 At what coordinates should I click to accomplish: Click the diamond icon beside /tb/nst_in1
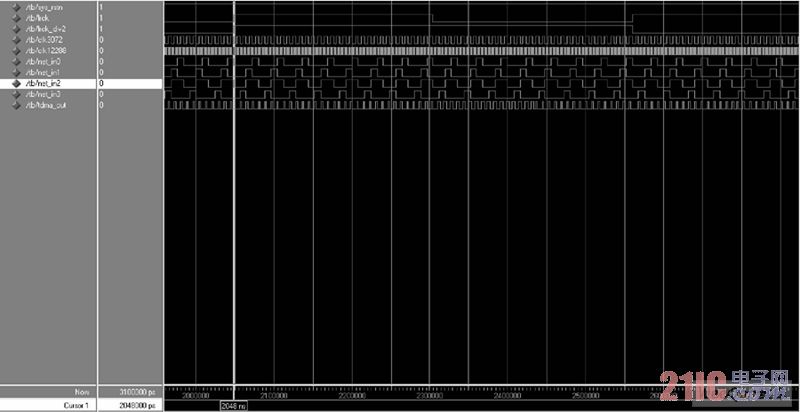click(17, 73)
